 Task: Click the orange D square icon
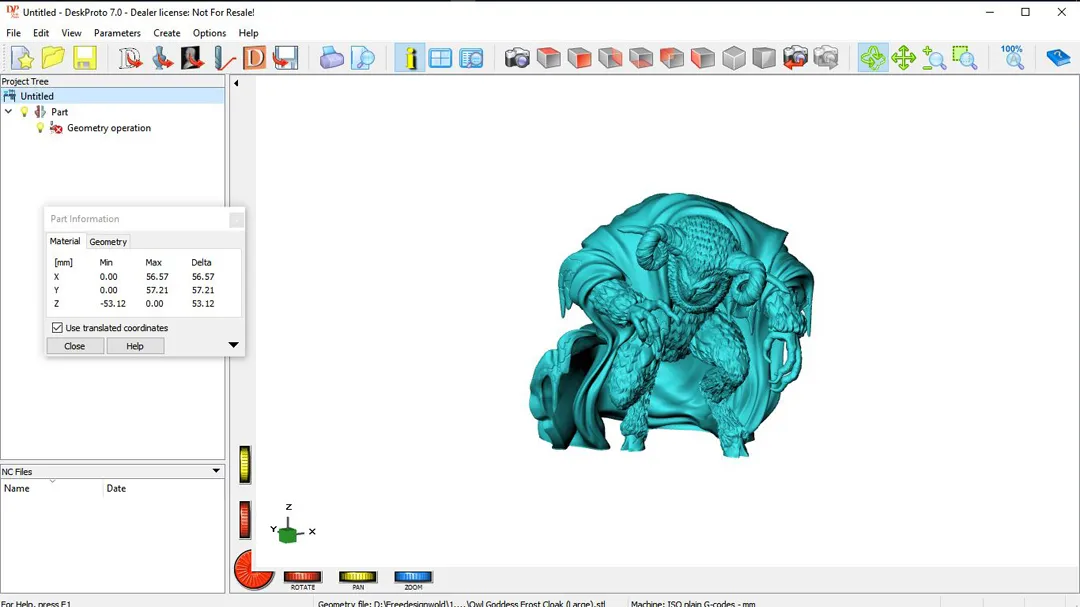point(254,58)
